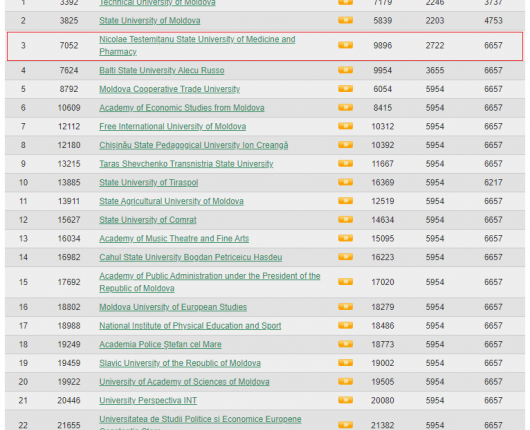Open Moldova Cooperative Trade University link
530x430 pixels.
[x=169, y=89]
